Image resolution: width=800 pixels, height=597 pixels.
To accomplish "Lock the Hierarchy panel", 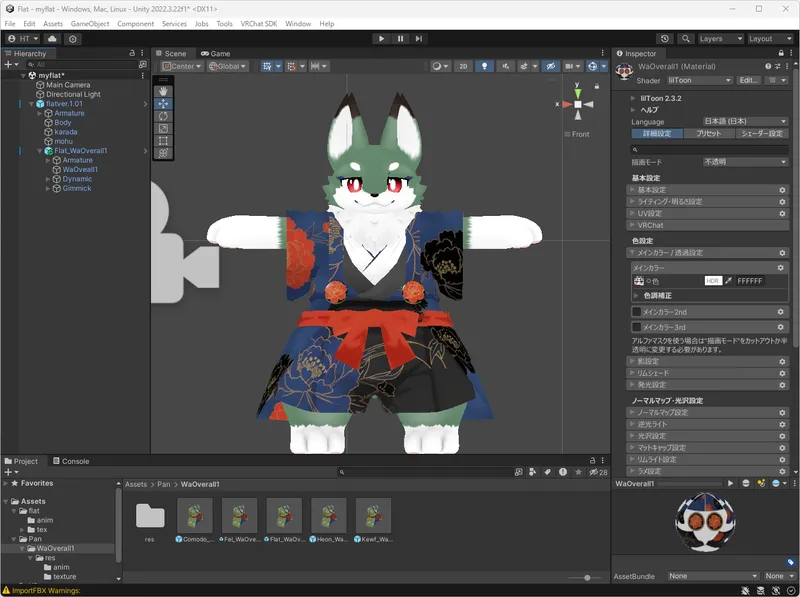I will point(132,53).
